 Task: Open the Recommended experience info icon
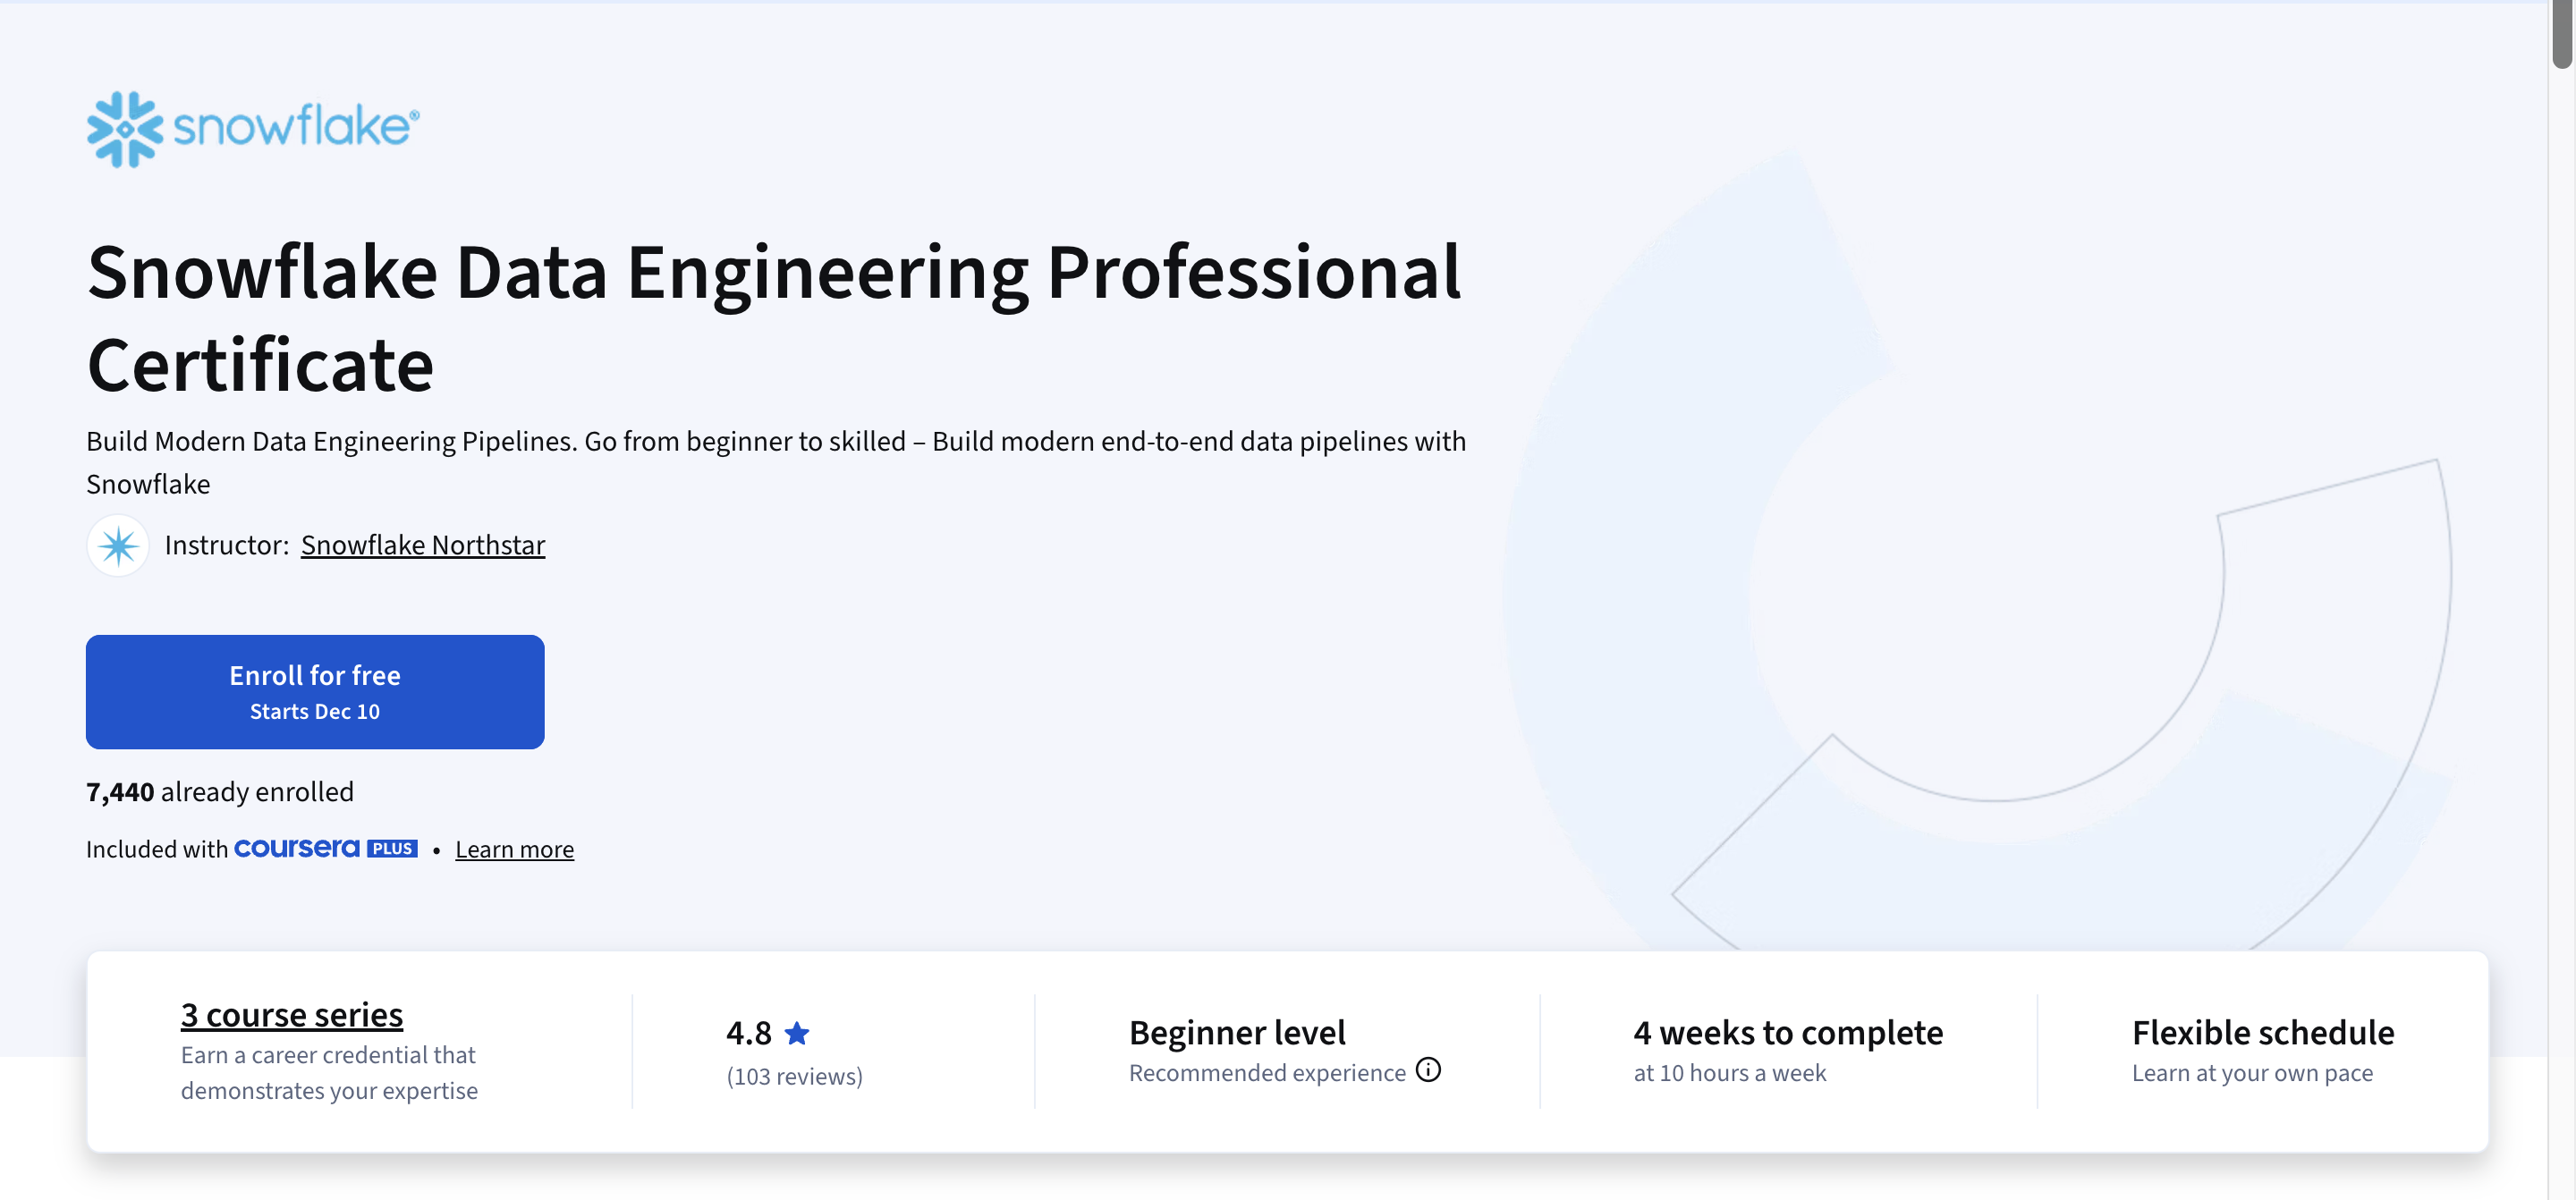(1428, 1070)
